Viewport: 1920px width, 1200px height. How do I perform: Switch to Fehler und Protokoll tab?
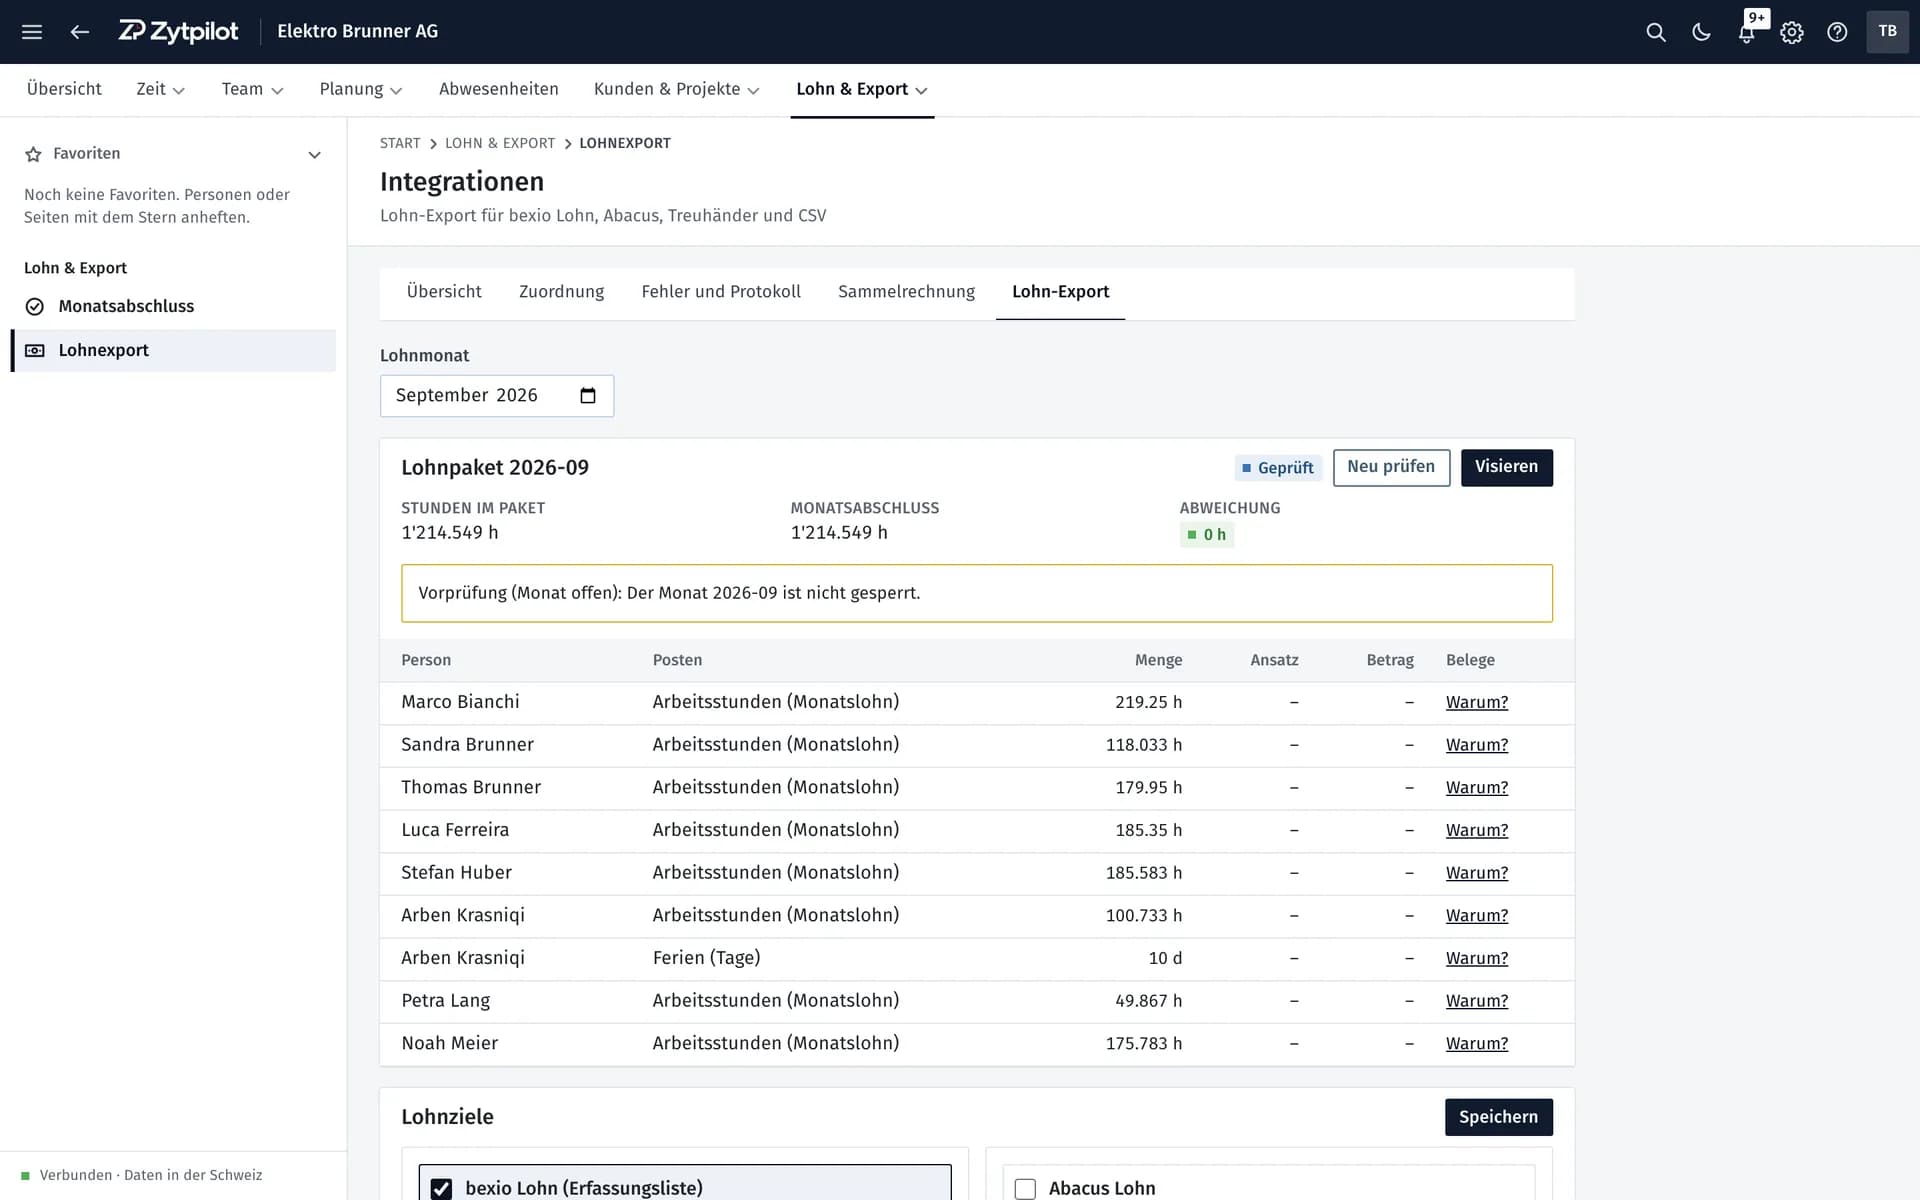point(721,292)
